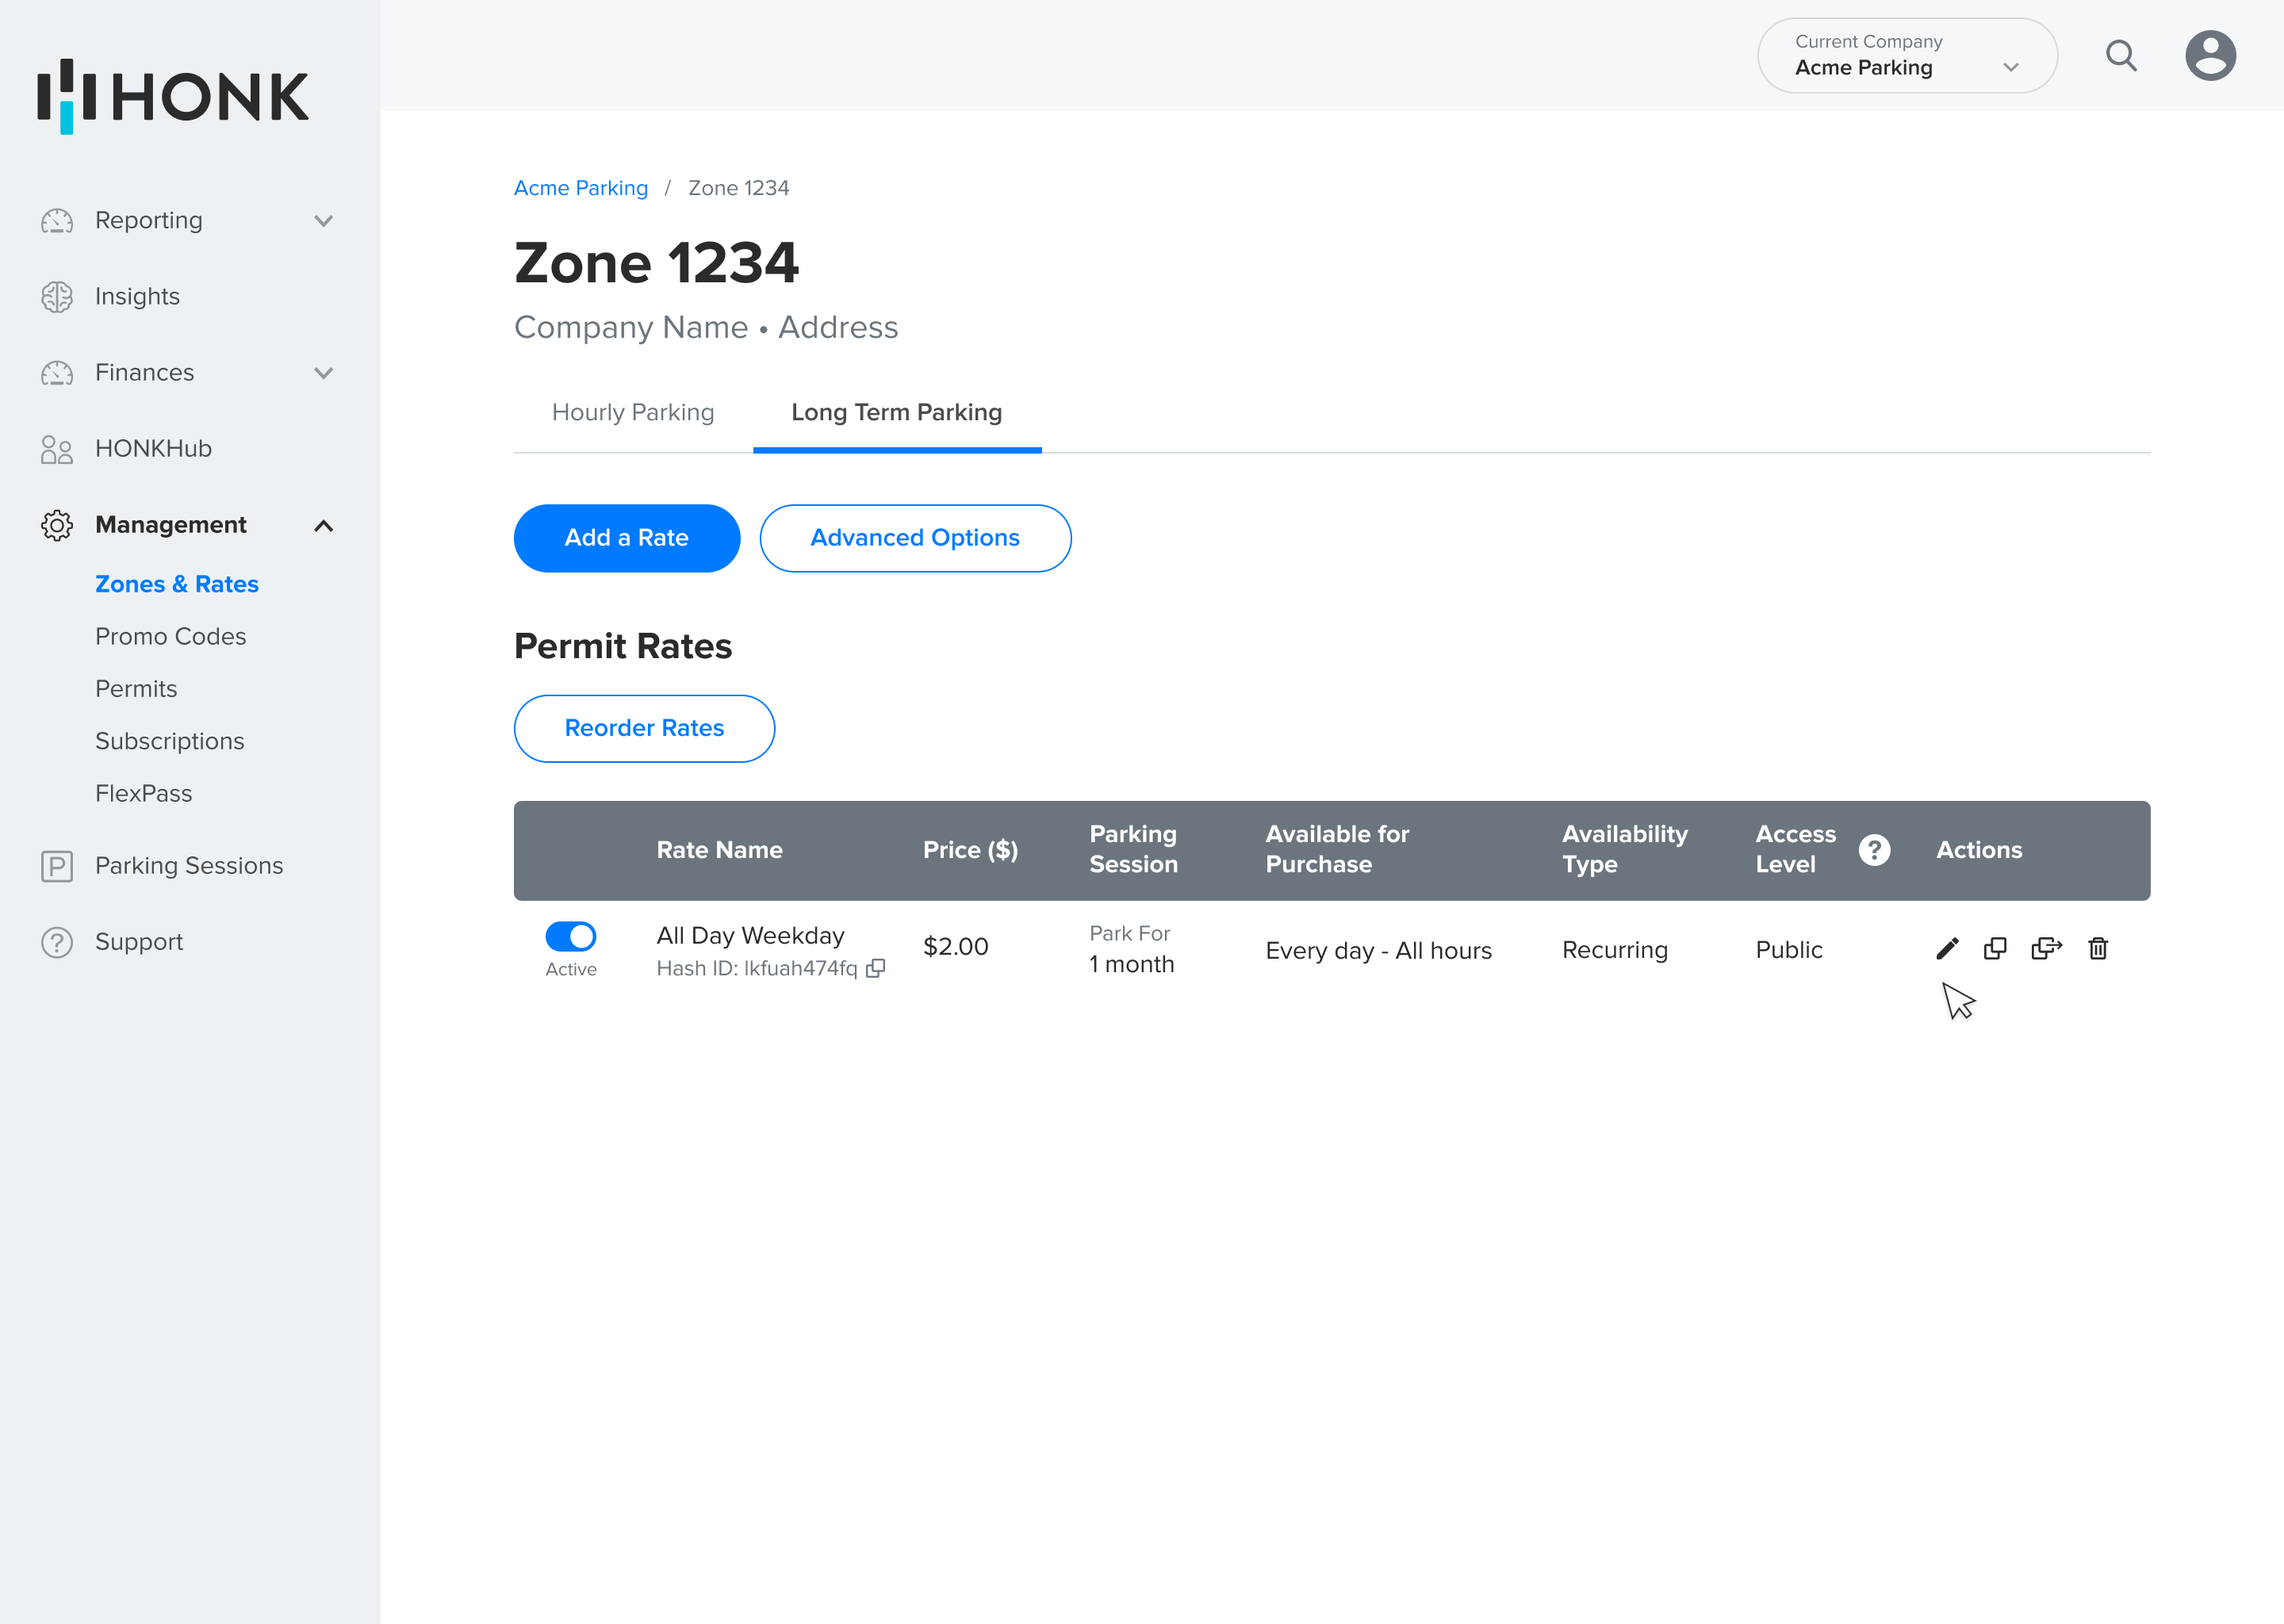Follow the Acme Parking breadcrumb link

580,188
